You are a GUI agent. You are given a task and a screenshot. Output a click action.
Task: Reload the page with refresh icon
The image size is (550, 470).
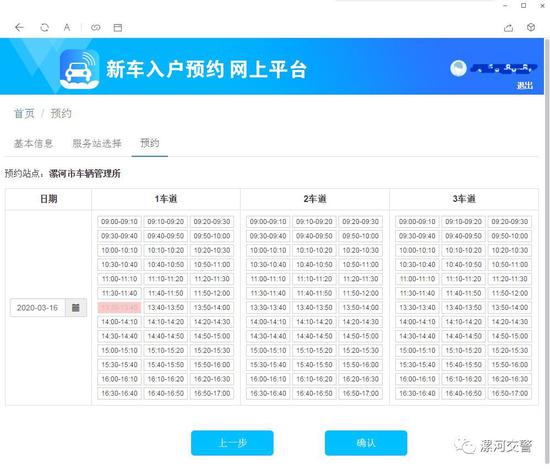45,27
